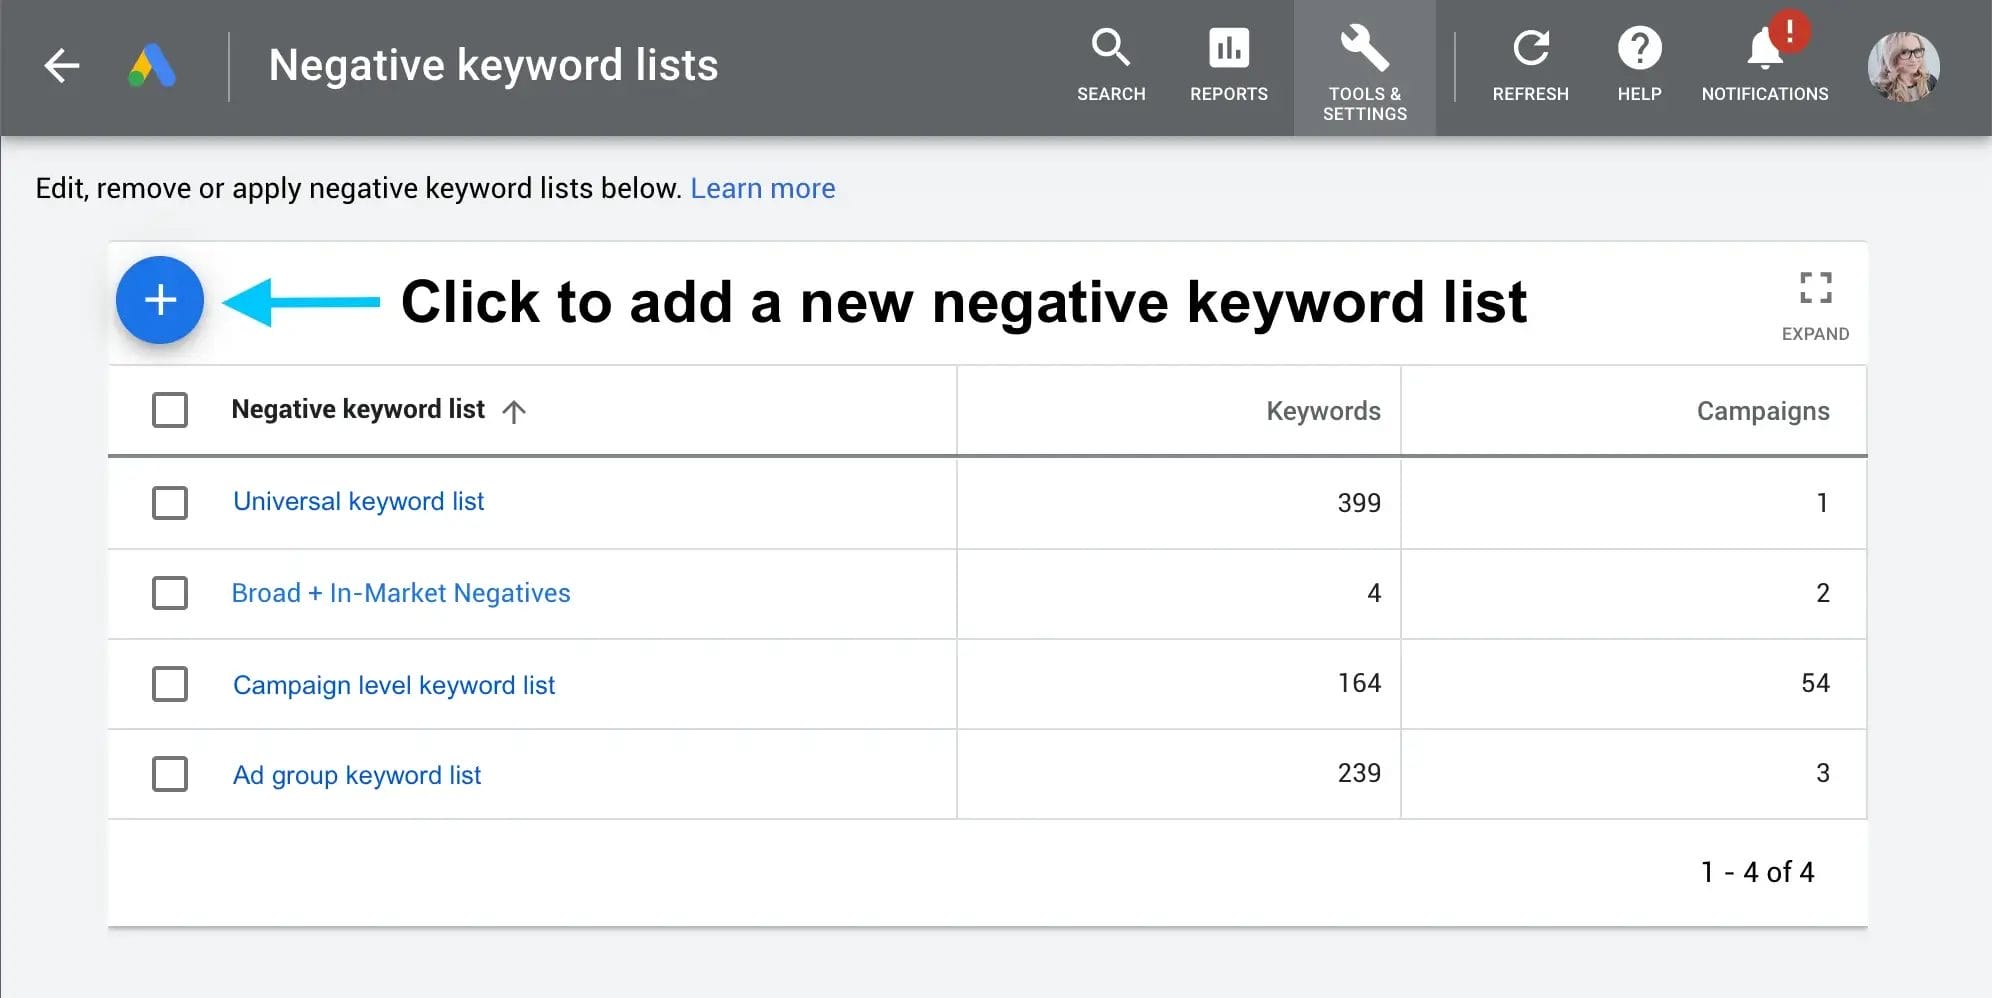Click the back arrow icon
This screenshot has width=1992, height=998.
click(62, 66)
